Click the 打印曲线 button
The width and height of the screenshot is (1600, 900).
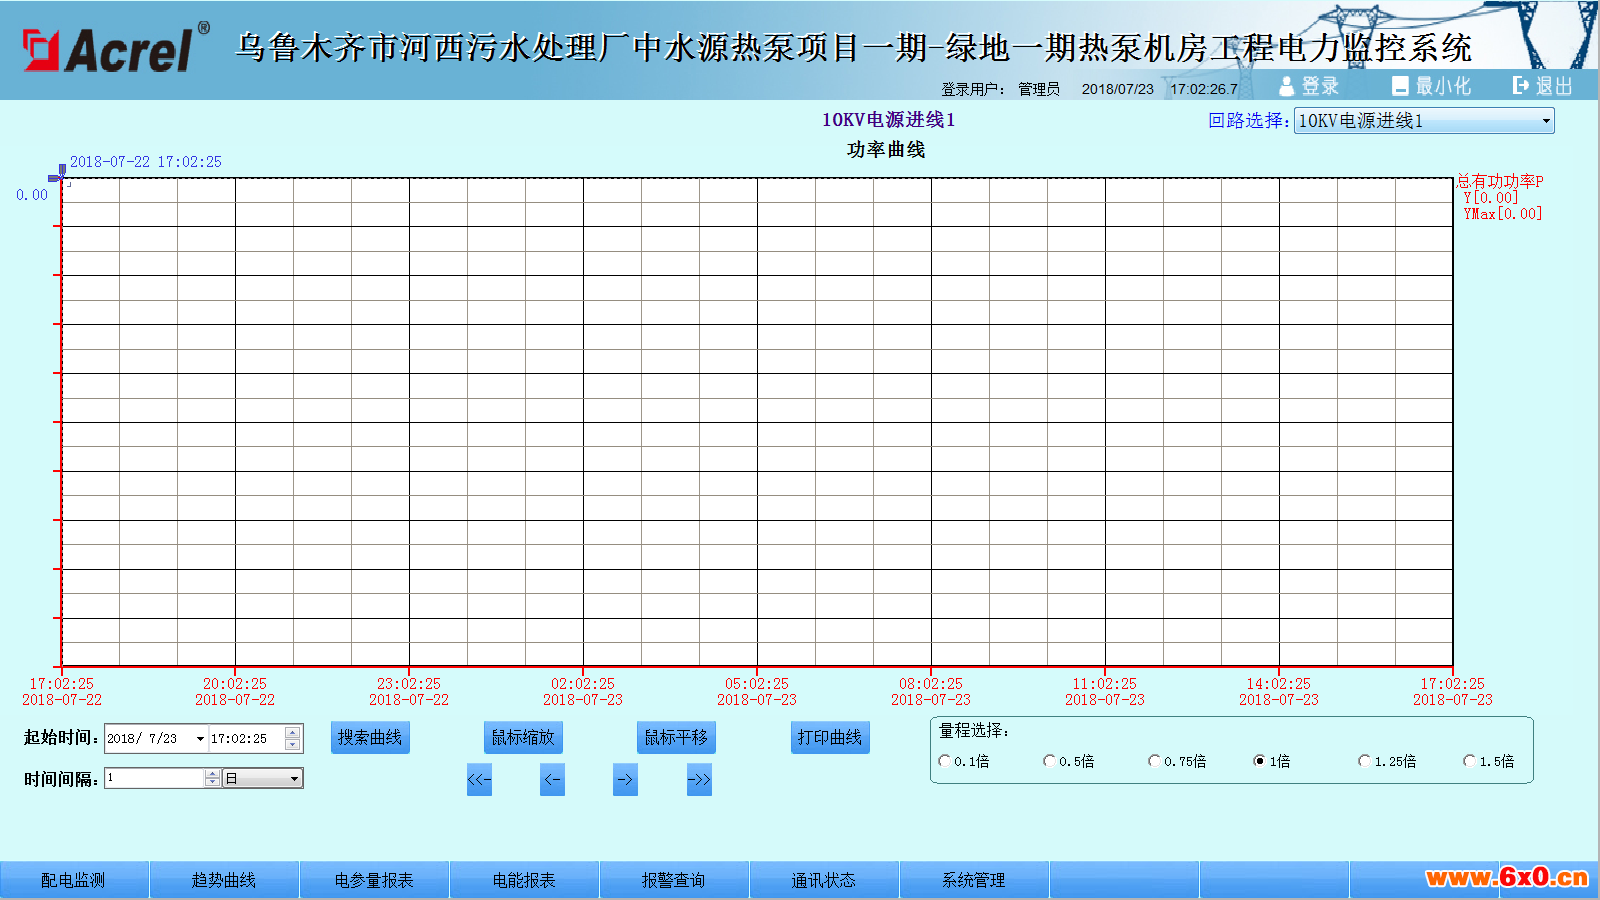(829, 738)
